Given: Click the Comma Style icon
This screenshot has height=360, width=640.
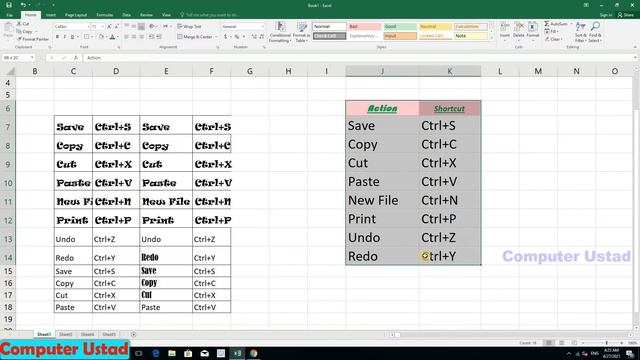Looking at the screenshot, I should pyautogui.click(x=244, y=37).
